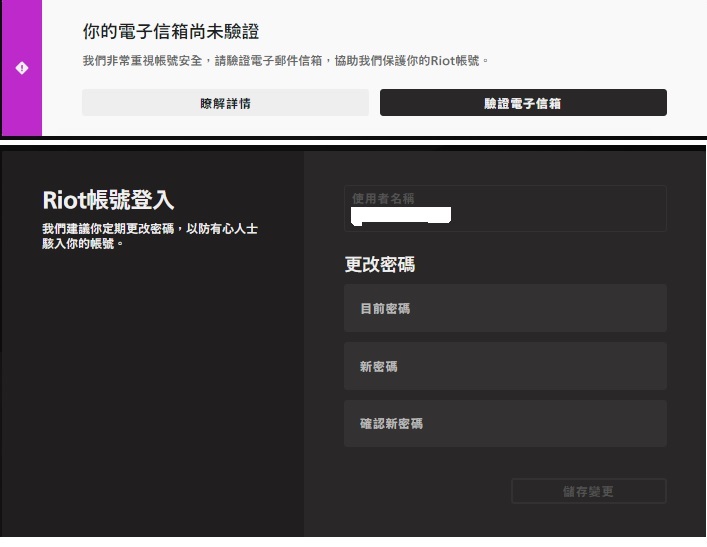
Task: Click the 瞭解詳情 button
Action: click(x=225, y=103)
